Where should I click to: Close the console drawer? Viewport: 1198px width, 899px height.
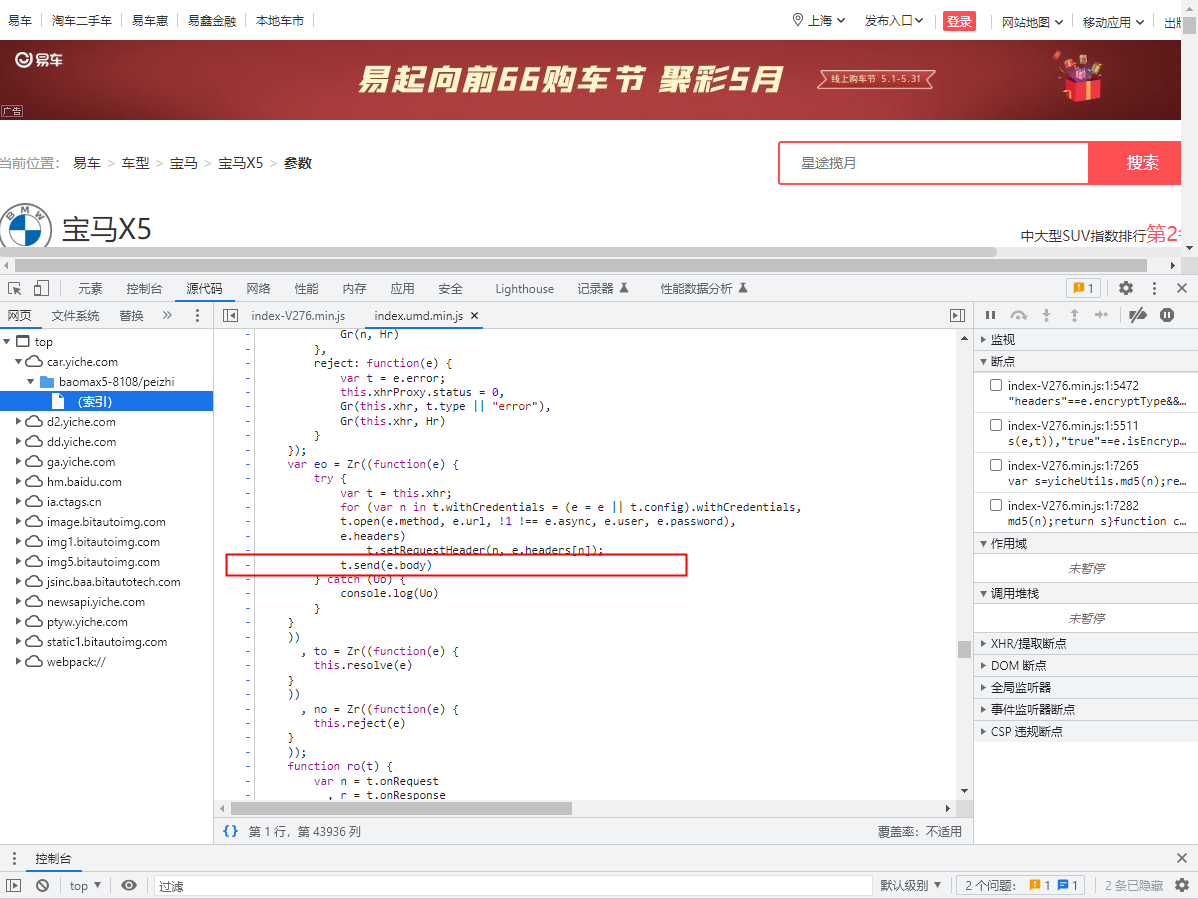click(x=1181, y=858)
